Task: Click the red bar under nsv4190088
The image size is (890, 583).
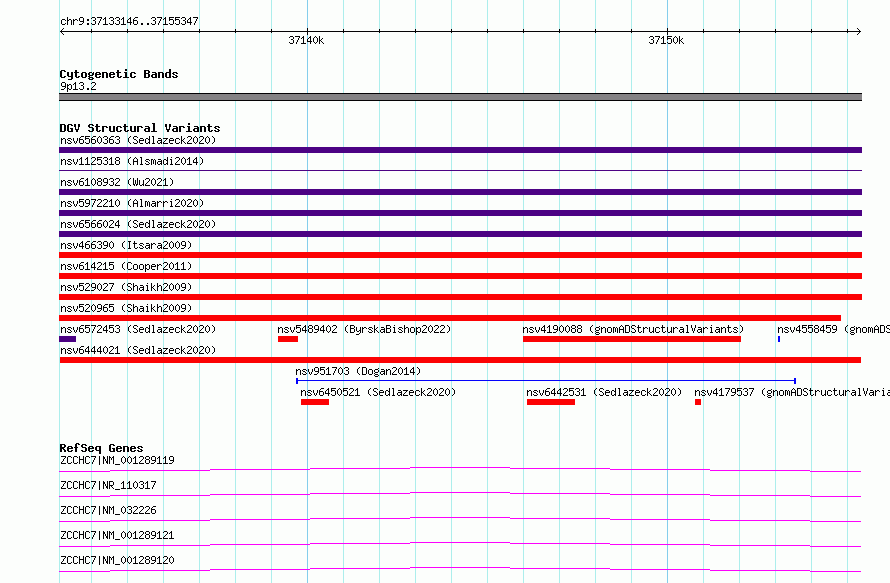Action: [x=632, y=339]
